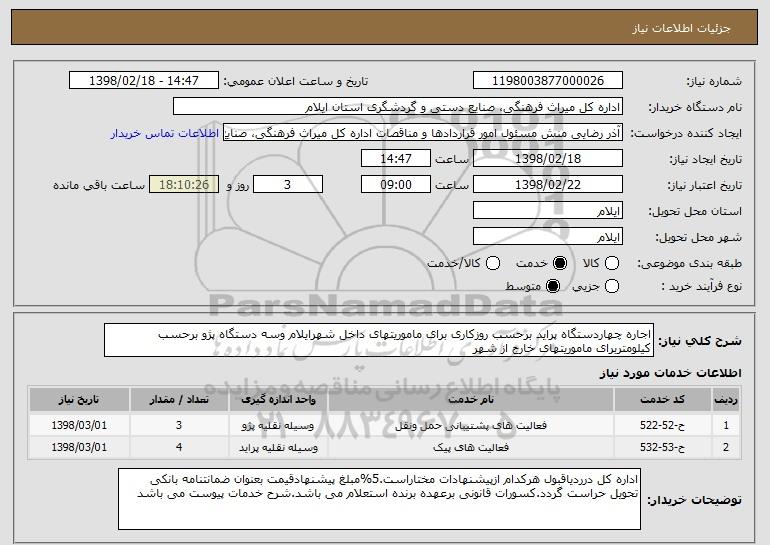This screenshot has width=770, height=545.
Task: Click فعالیت های پیک cell
Action: (471, 447)
